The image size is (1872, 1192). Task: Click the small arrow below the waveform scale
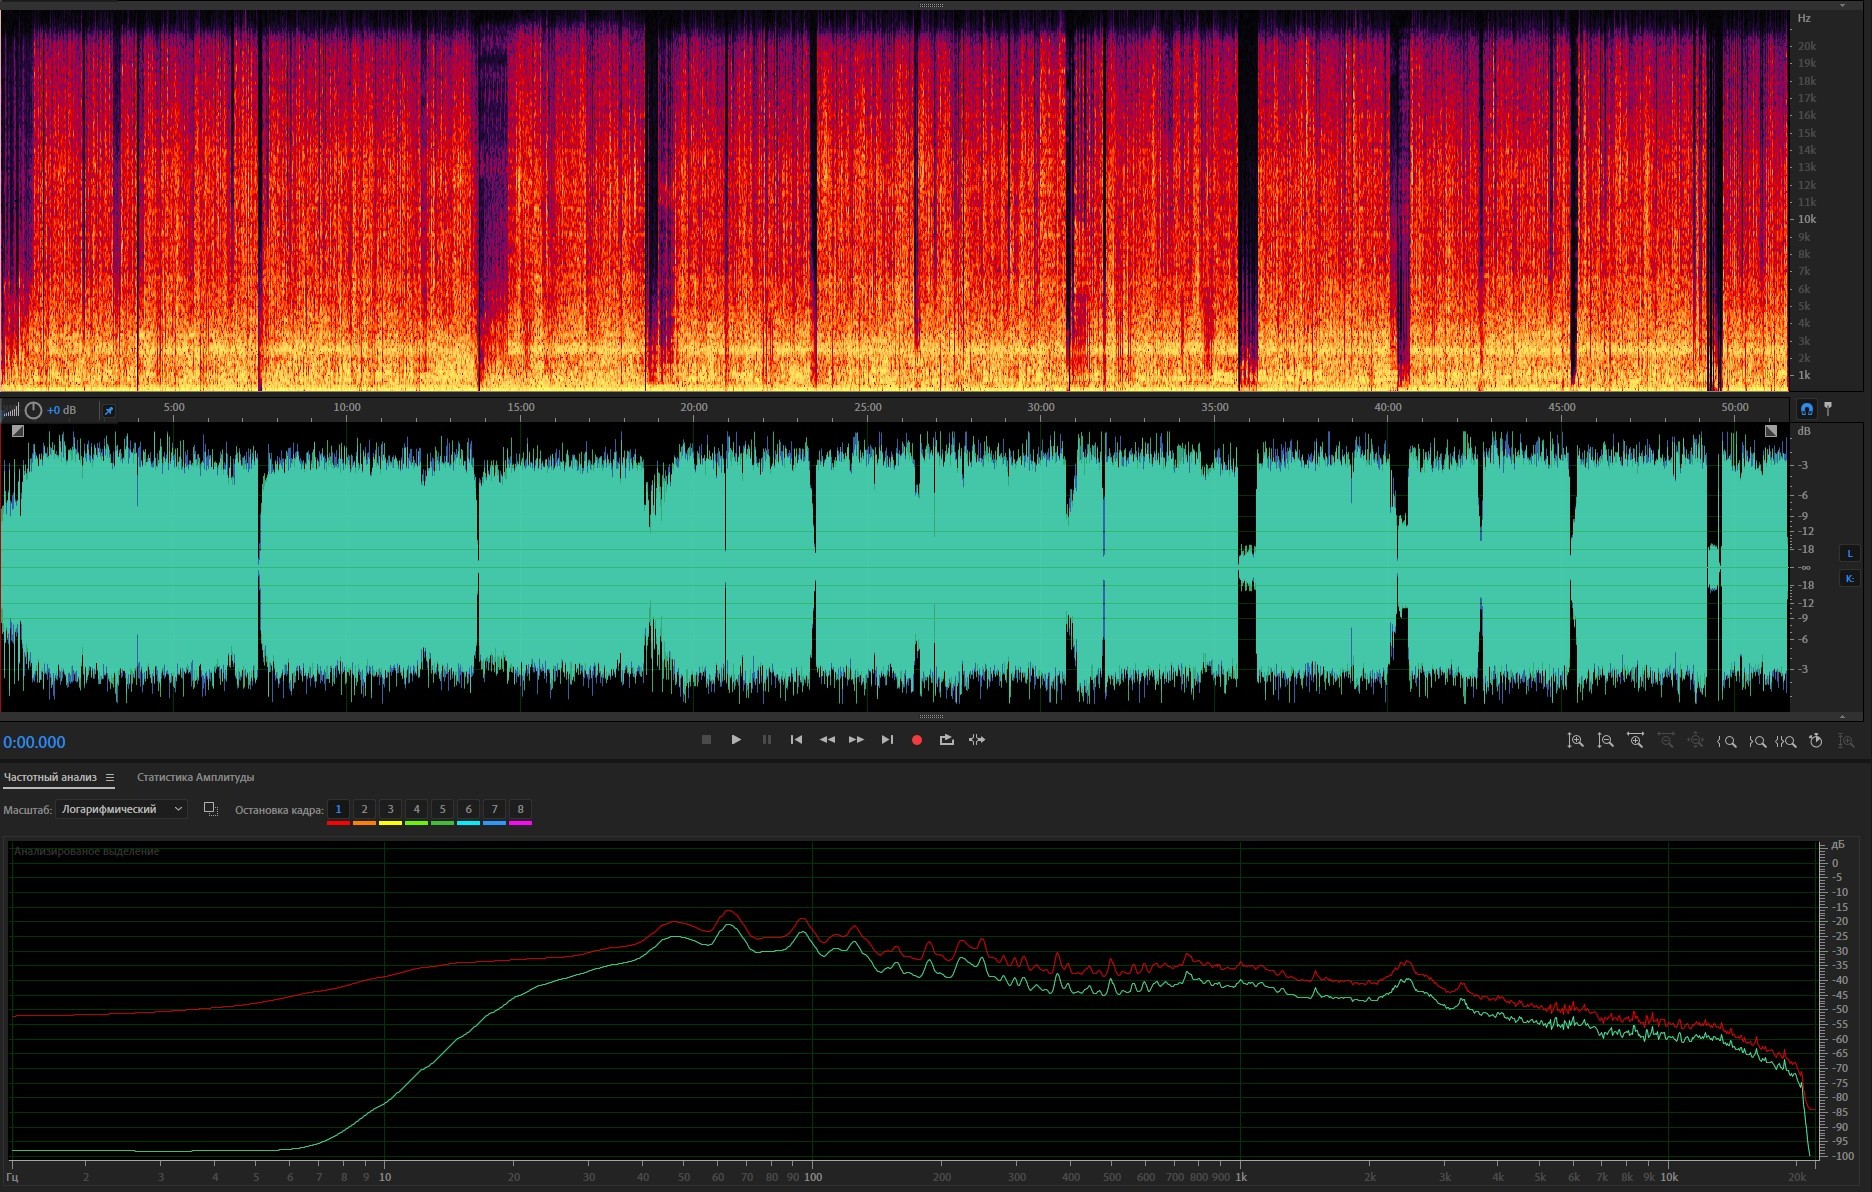pos(1842,716)
